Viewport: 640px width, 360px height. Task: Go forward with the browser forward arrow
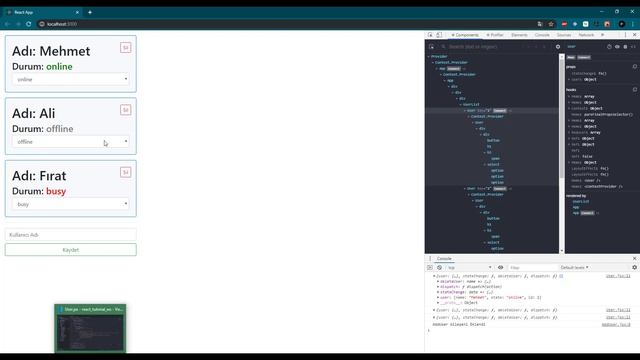(x=18, y=24)
